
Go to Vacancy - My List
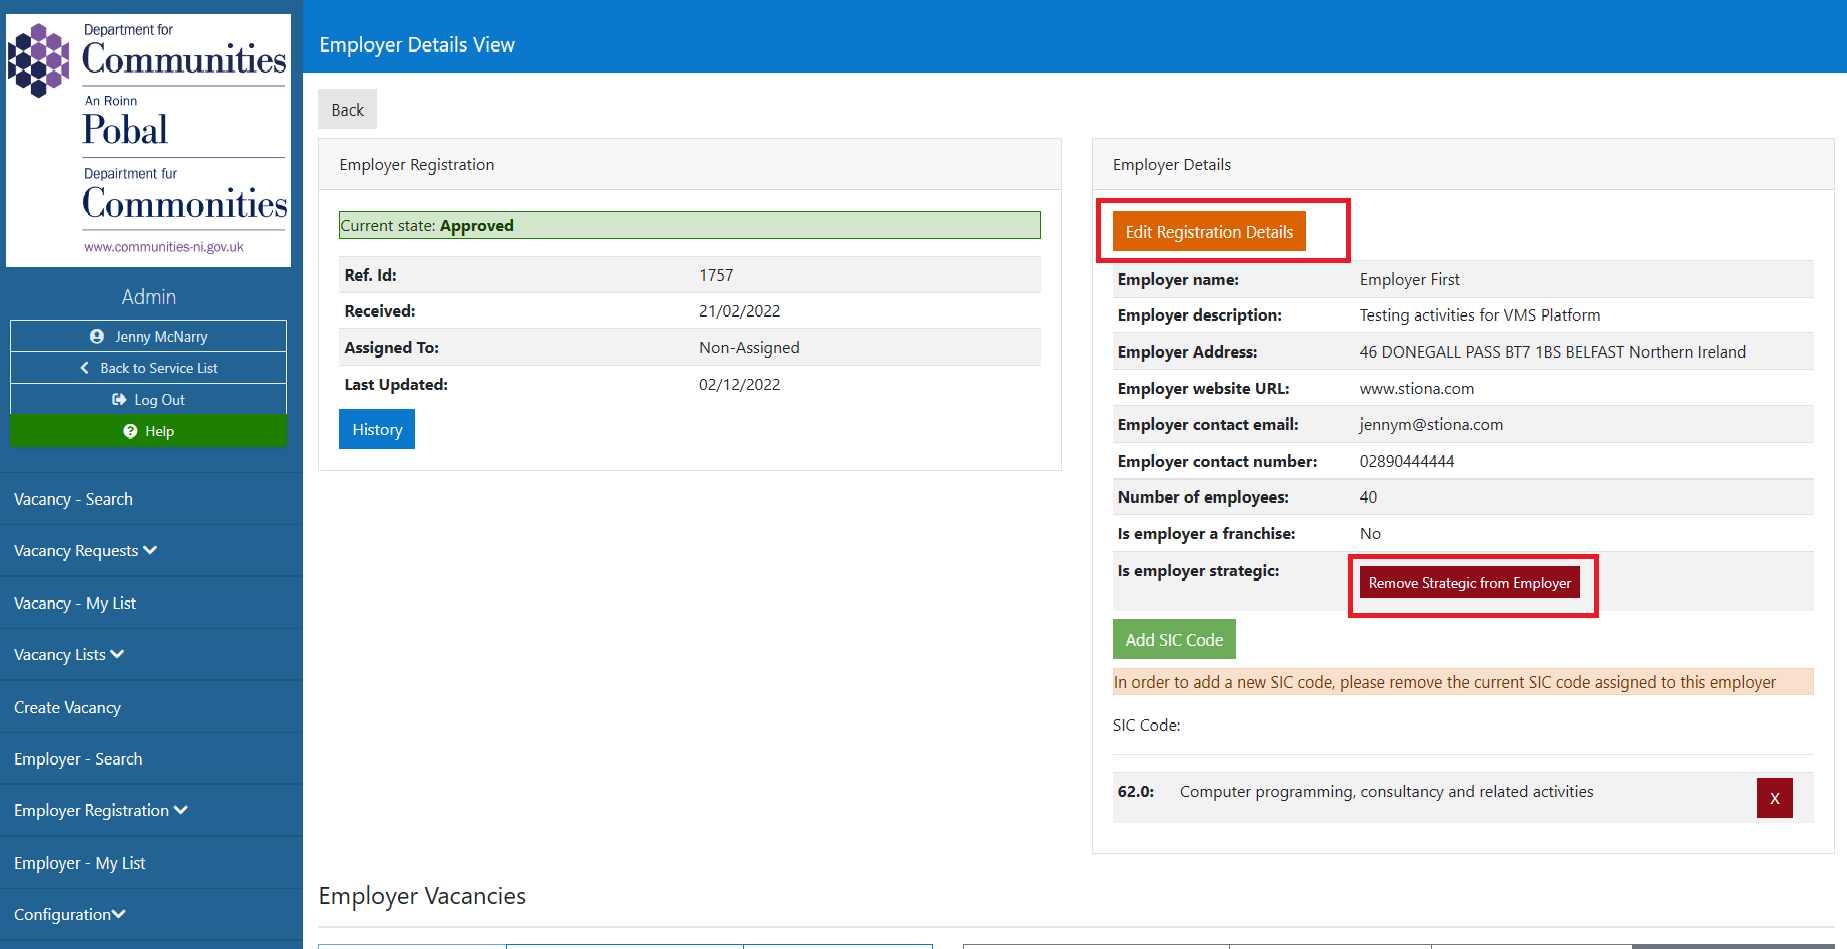coord(75,603)
